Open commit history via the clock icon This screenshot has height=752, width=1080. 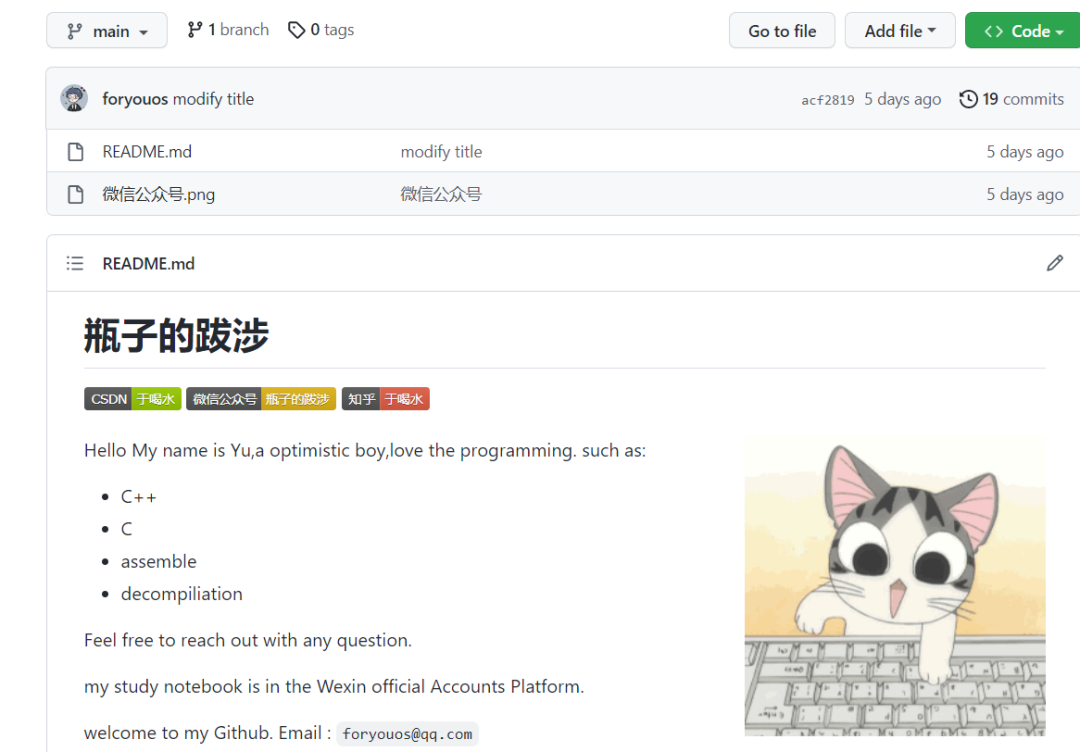point(968,99)
